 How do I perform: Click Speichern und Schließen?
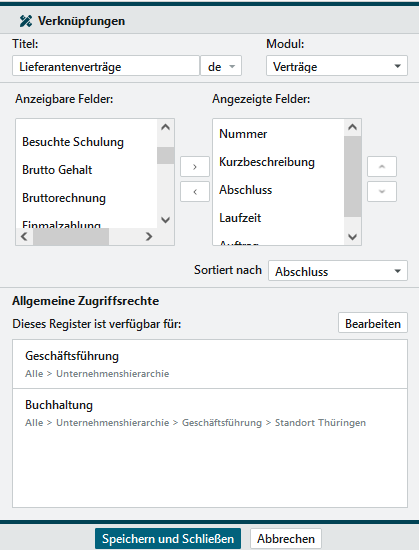click(x=168, y=538)
